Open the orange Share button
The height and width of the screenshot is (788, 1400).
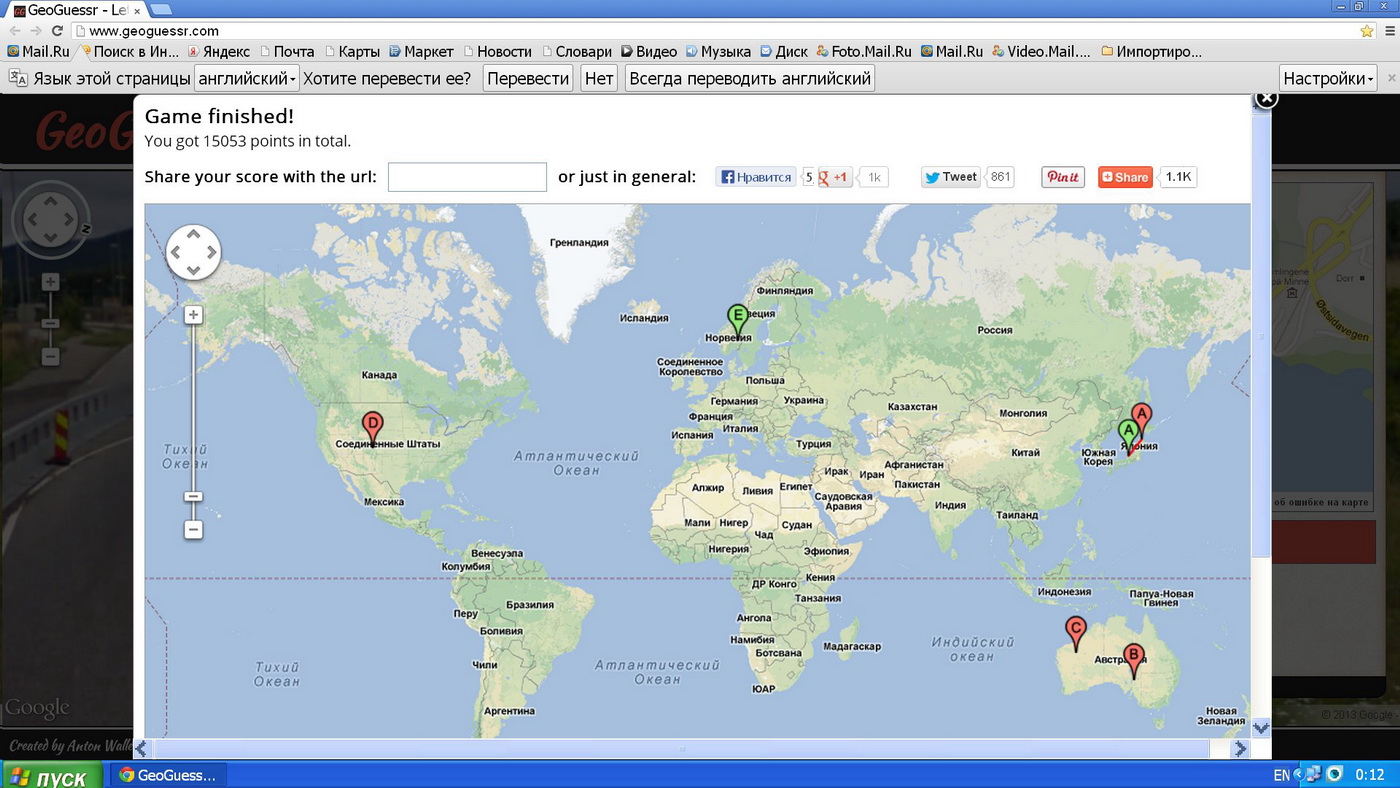pos(1125,177)
